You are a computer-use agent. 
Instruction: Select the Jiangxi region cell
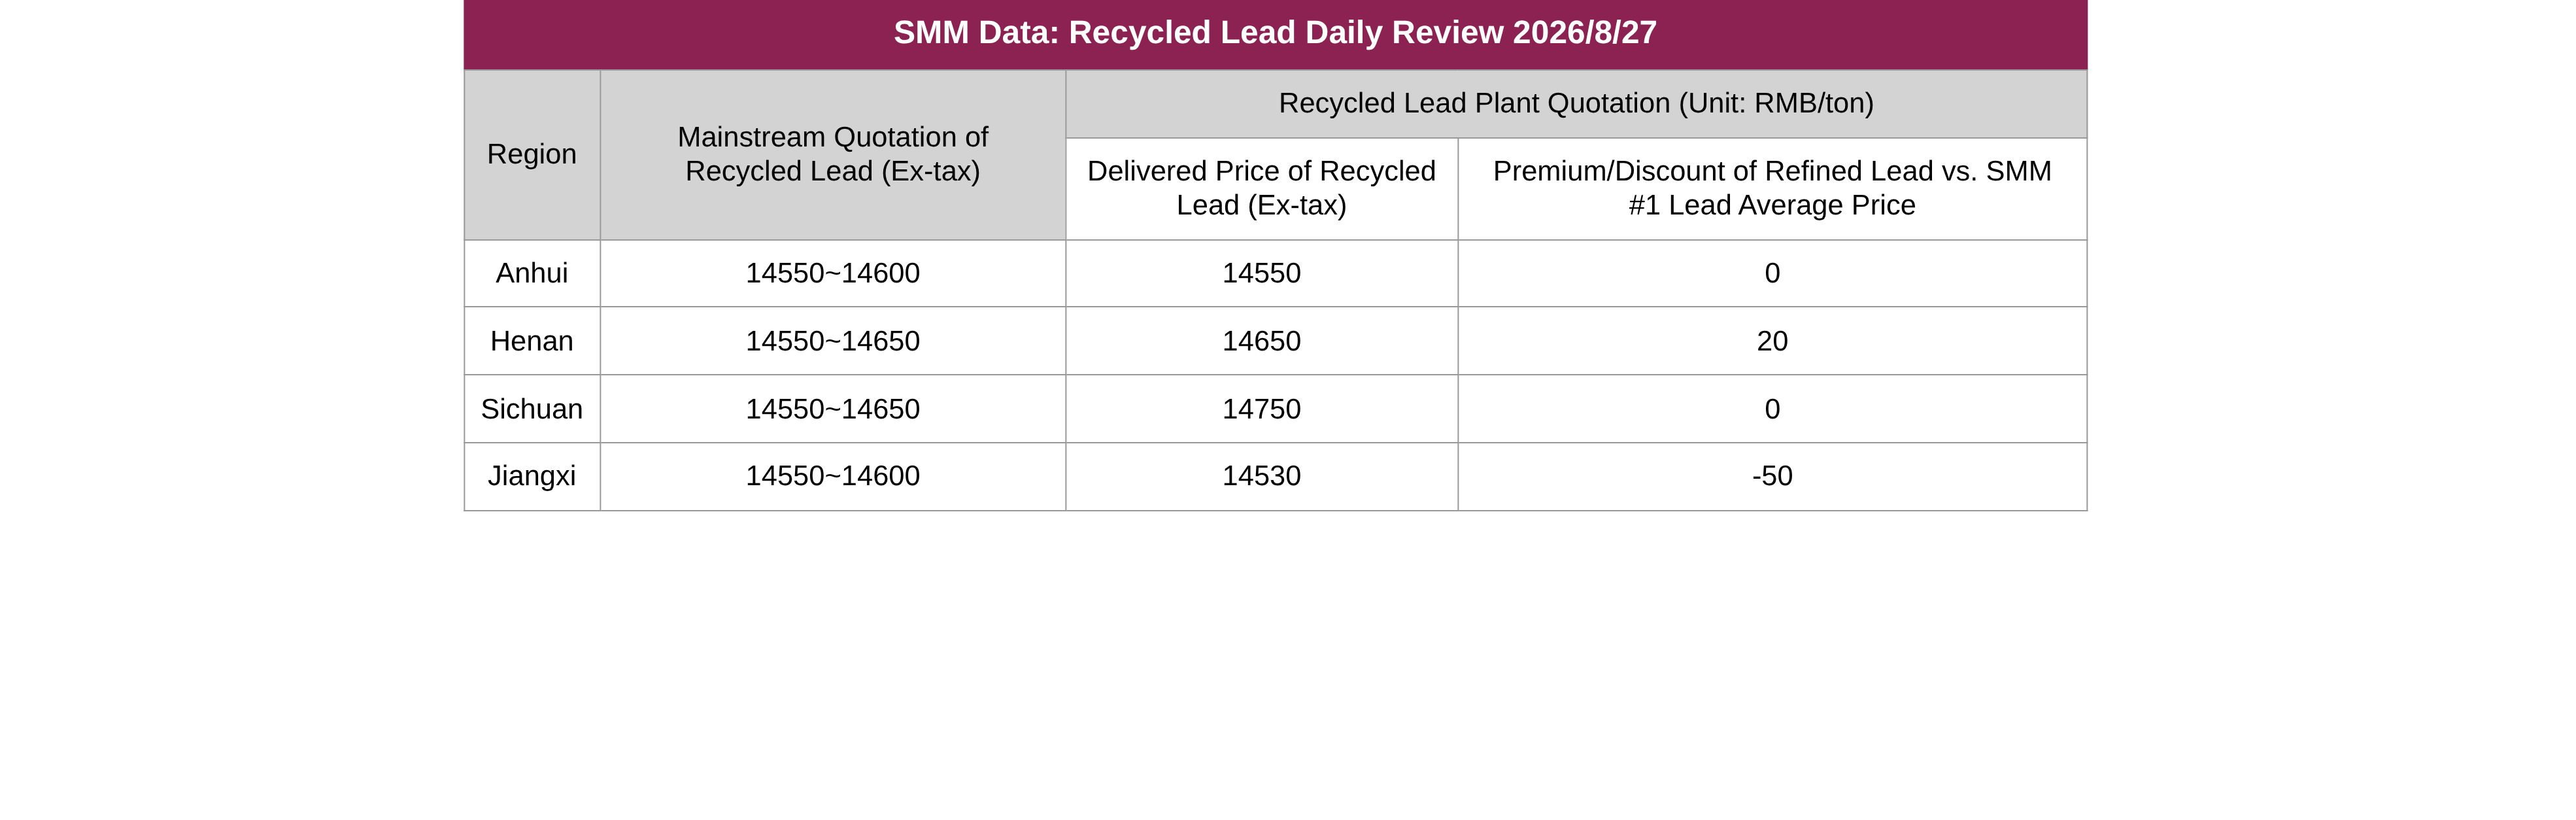(532, 476)
